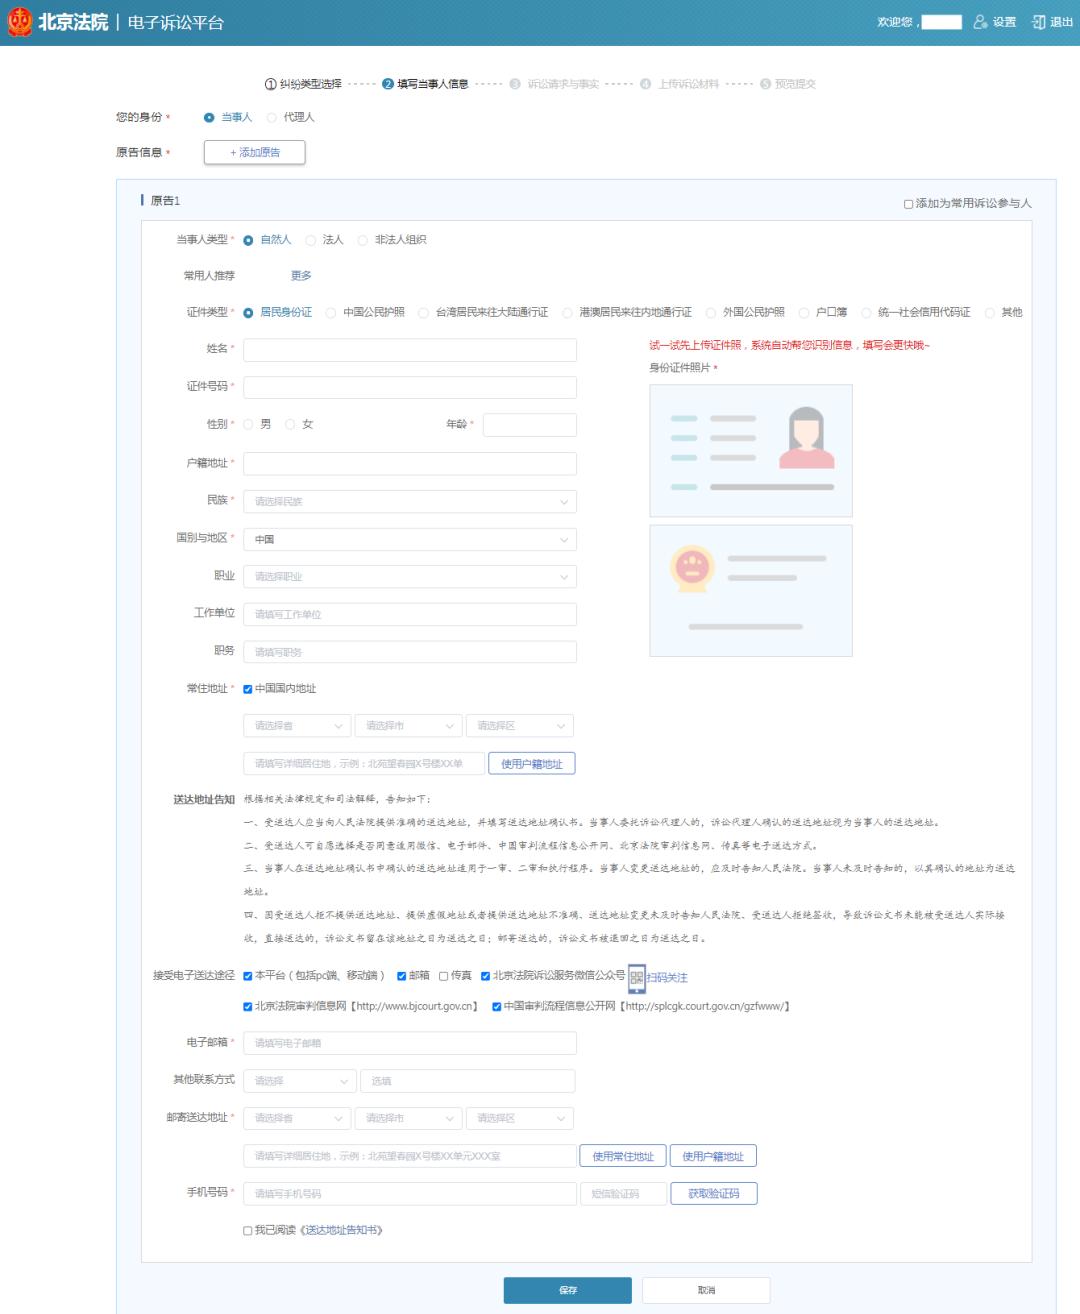Click 使用常住地址 button
Image resolution: width=1080 pixels, height=1314 pixels.
[x=623, y=1156]
